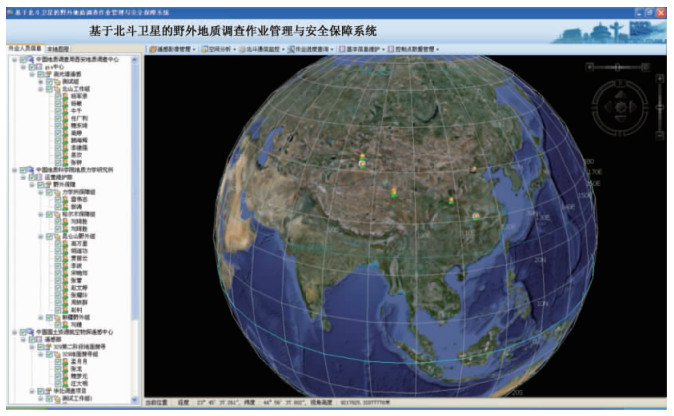Click the 遥感影像管理 toolbar icon

point(153,49)
